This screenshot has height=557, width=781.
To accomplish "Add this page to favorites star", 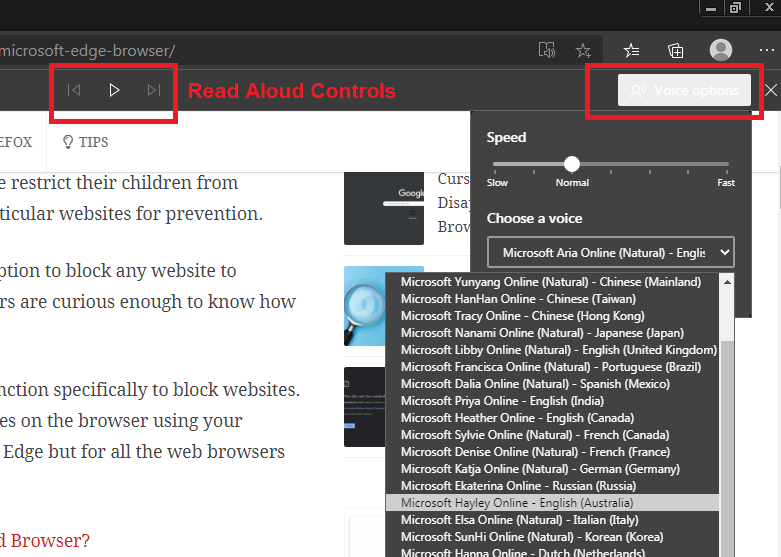I will point(583,50).
